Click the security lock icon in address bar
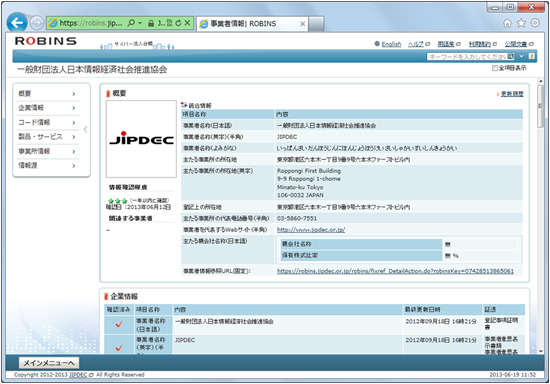This screenshot has height=384, width=550. tap(151, 23)
